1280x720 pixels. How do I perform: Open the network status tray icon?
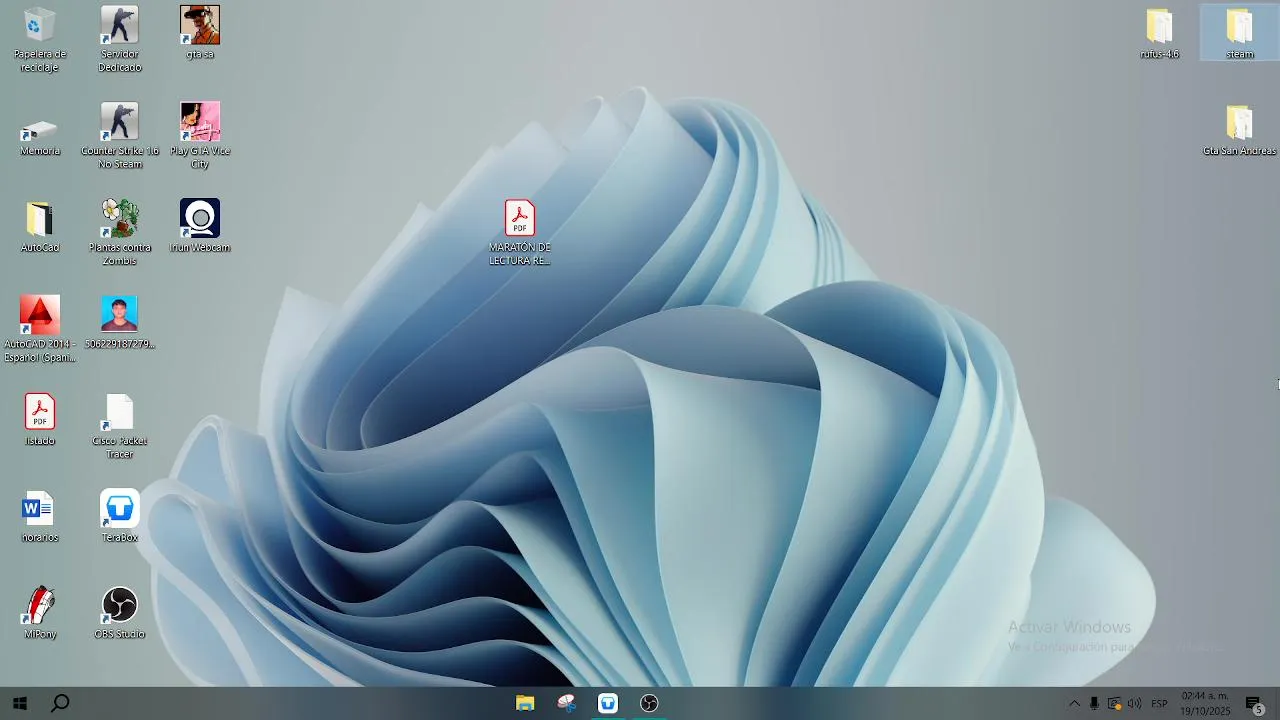tap(1114, 704)
